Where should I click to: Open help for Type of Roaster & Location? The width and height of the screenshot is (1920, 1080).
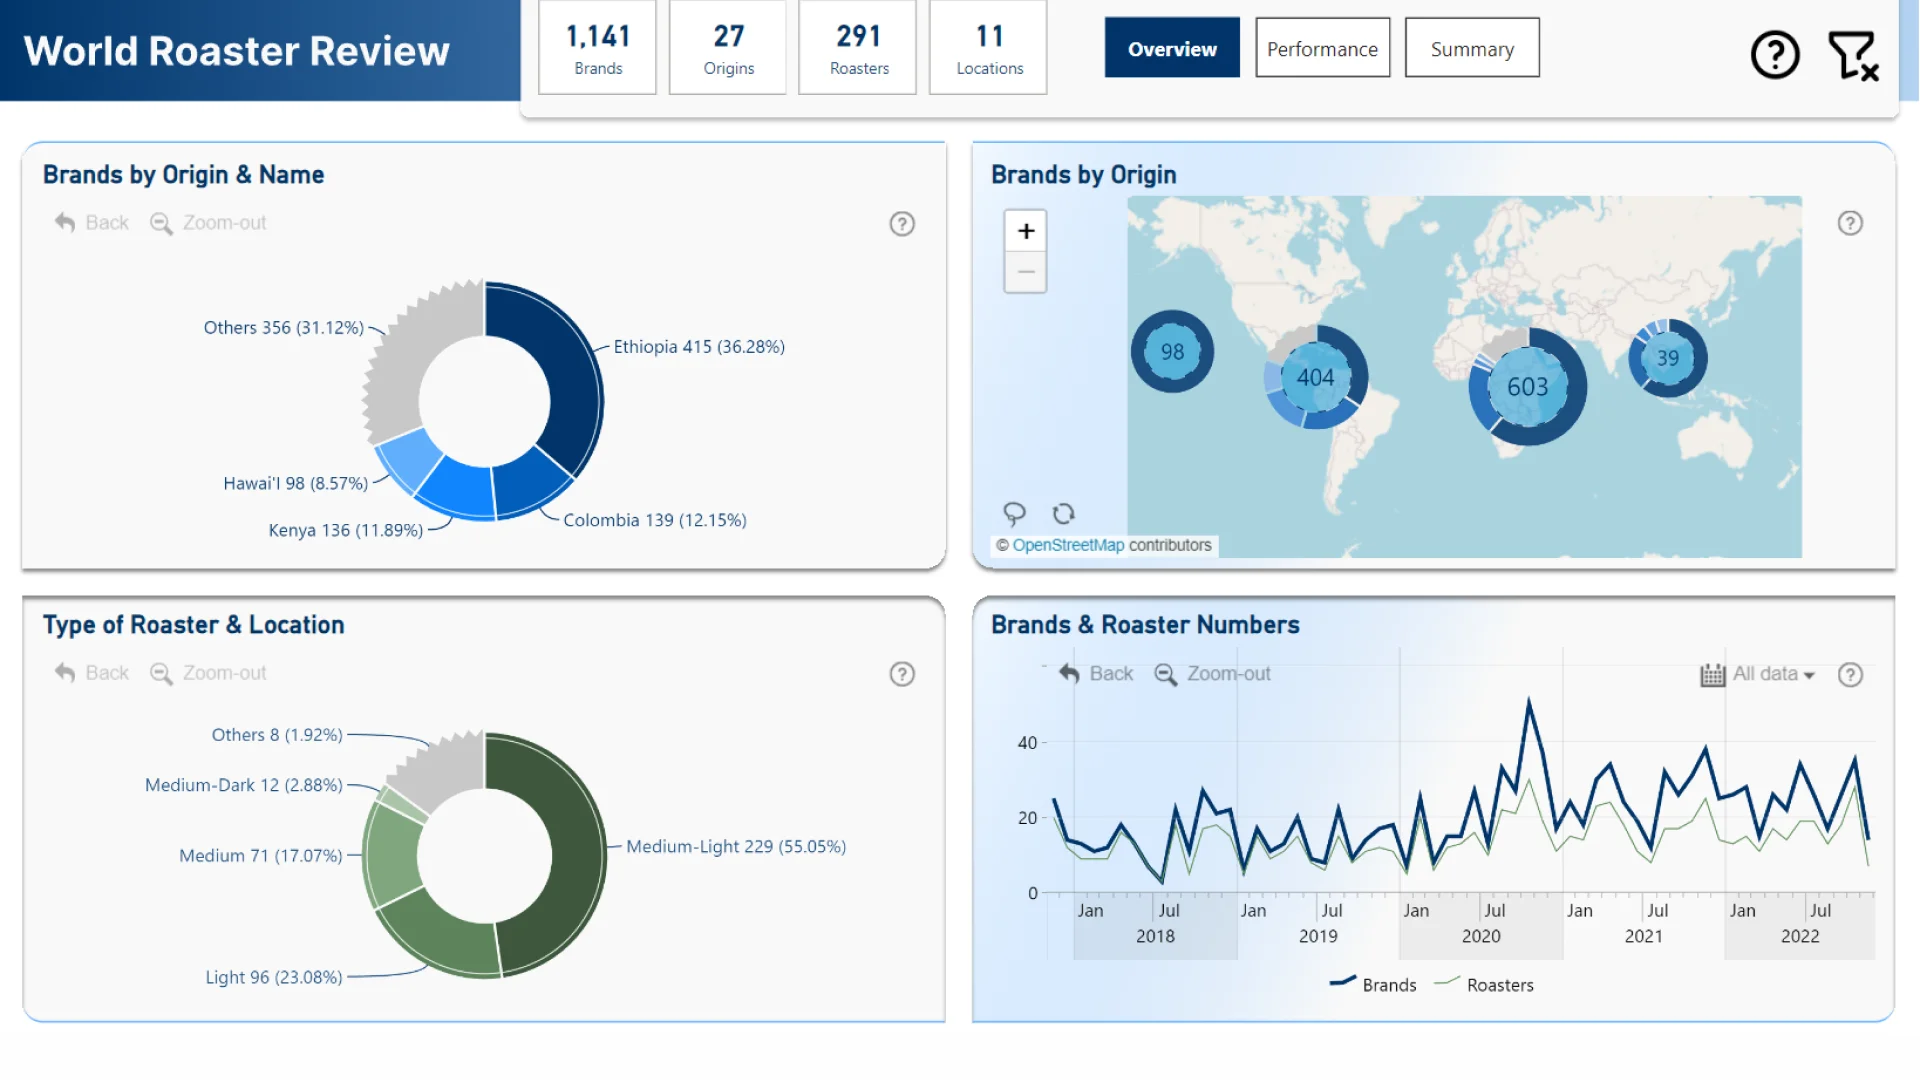click(x=902, y=674)
